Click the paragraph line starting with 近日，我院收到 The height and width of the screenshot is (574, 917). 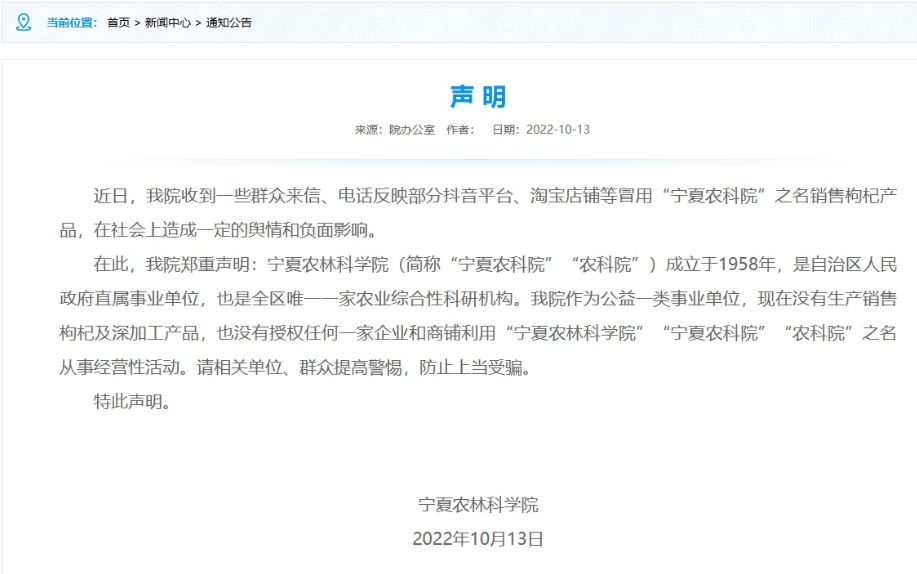[495, 195]
